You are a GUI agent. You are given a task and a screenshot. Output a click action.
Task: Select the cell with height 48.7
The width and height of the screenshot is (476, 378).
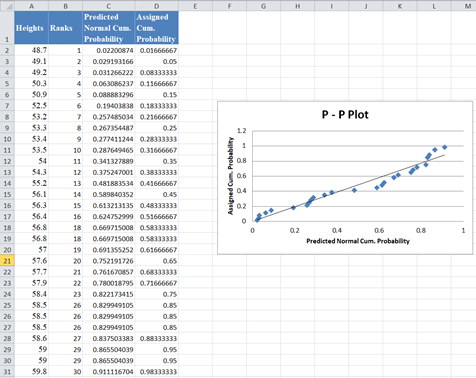(x=31, y=50)
